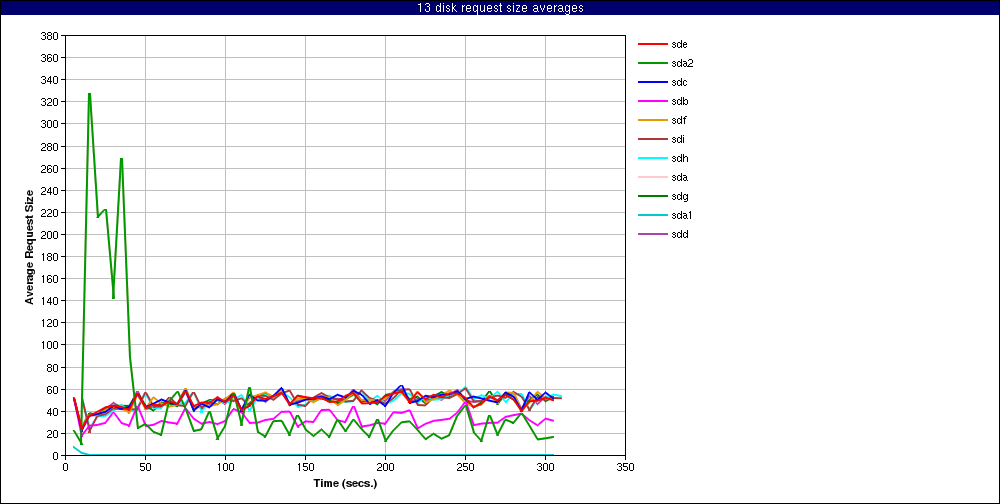Image resolution: width=1000 pixels, height=504 pixels.
Task: Click the 160 tick label
Action: (50, 279)
